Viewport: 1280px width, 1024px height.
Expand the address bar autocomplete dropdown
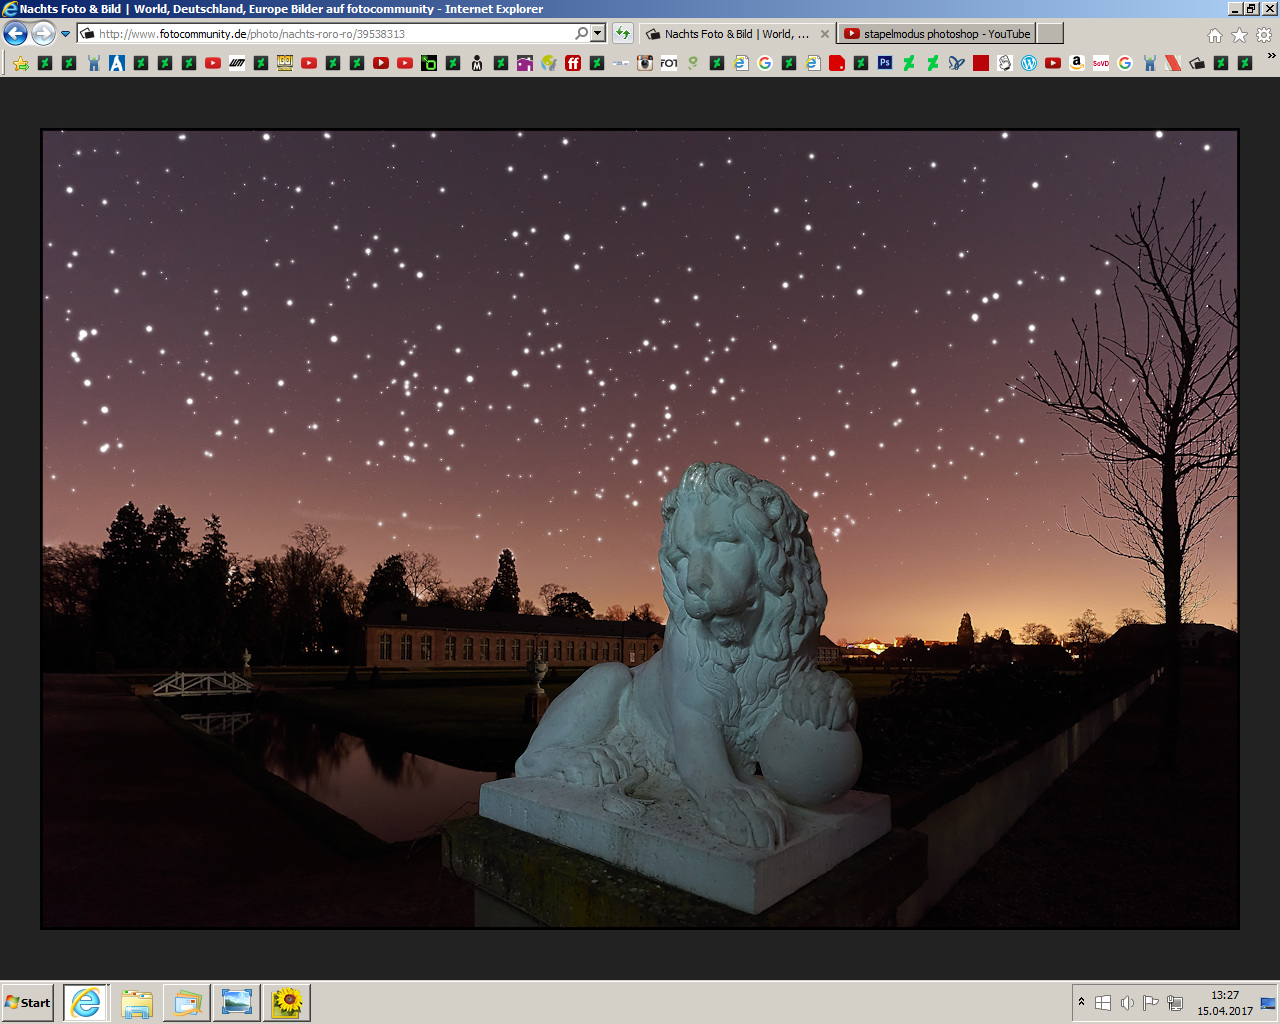[598, 34]
